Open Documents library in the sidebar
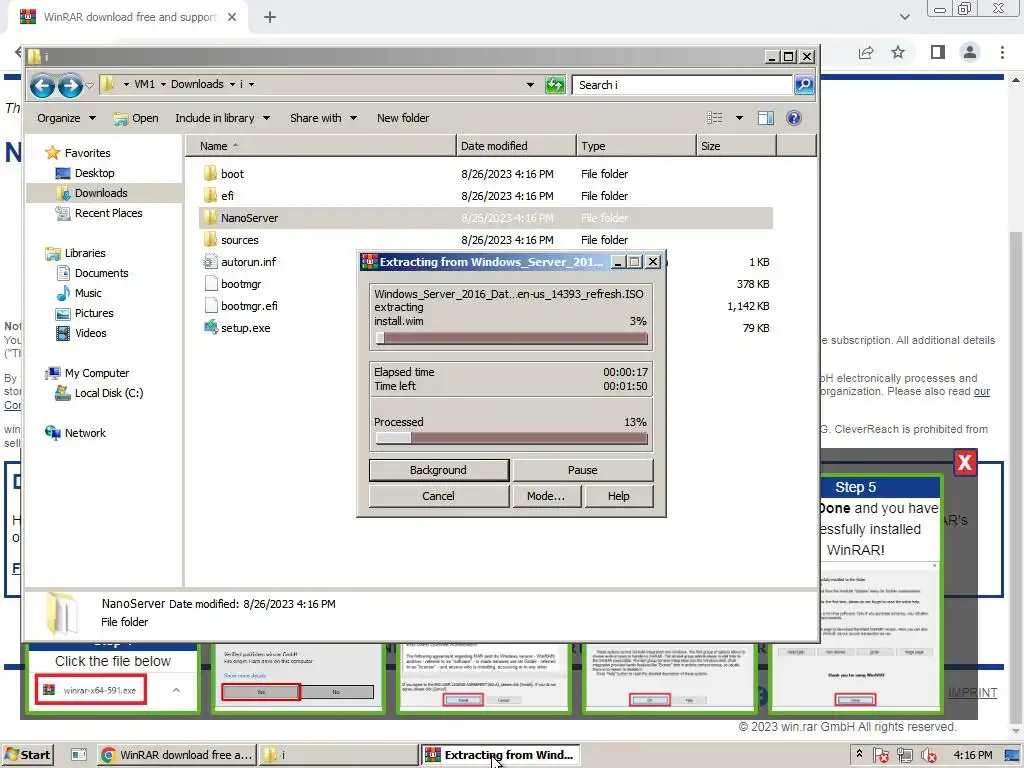The image size is (1024, 768). (92, 273)
